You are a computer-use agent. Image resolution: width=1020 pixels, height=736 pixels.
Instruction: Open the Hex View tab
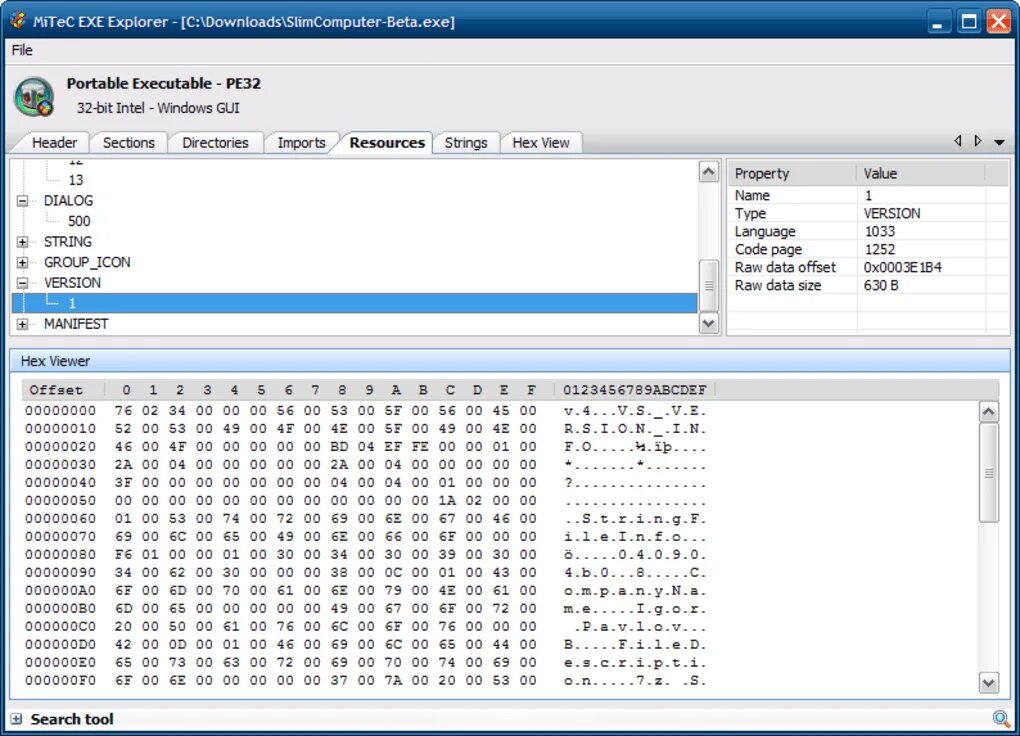pyautogui.click(x=541, y=143)
